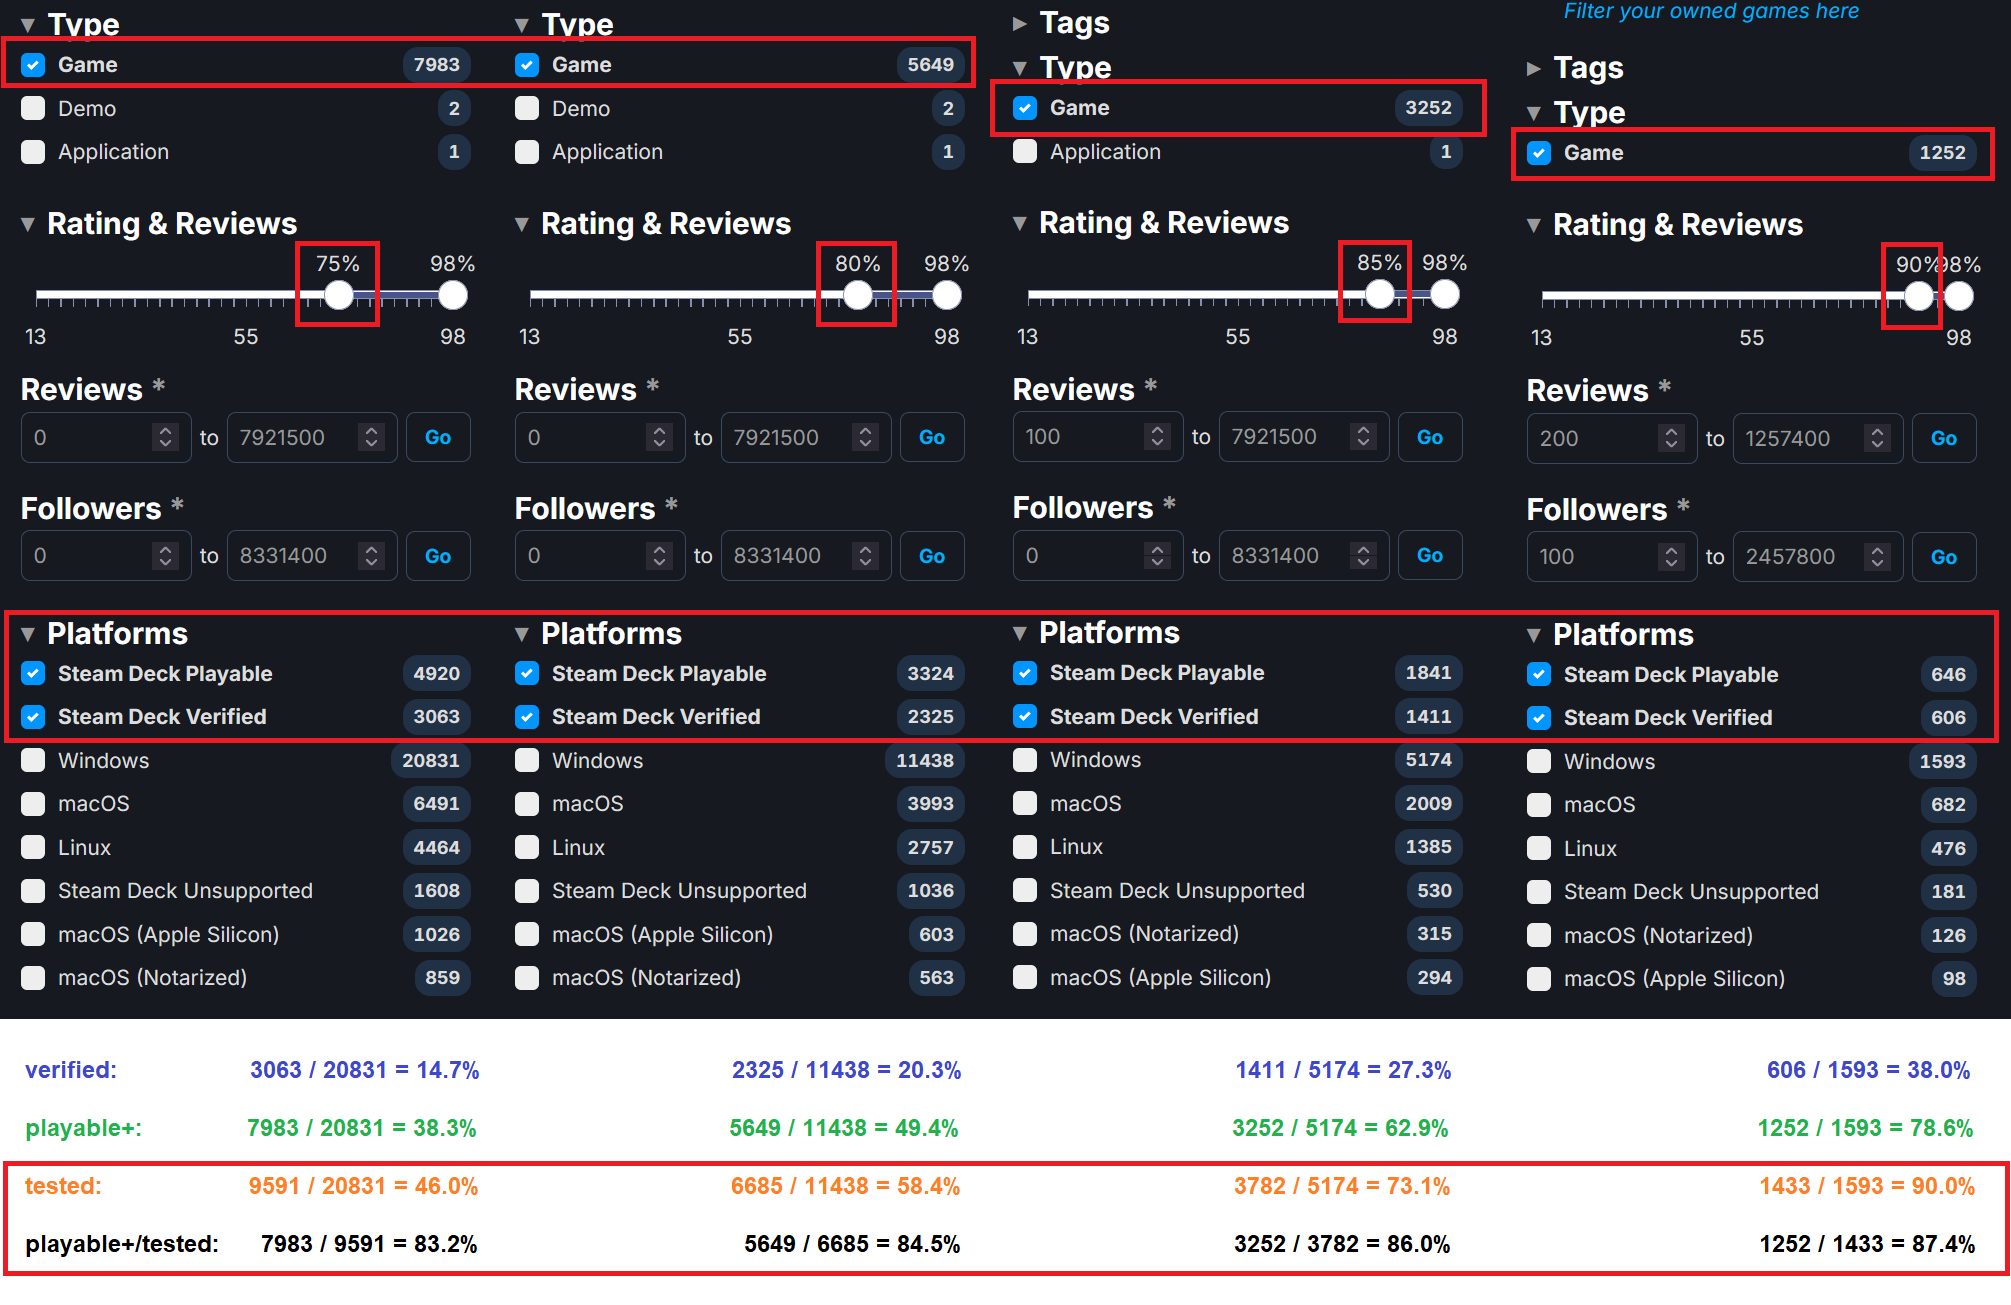Select the macOS (Notarized) checkbox with count 126
This screenshot has width=2011, height=1305.
coord(1539,936)
